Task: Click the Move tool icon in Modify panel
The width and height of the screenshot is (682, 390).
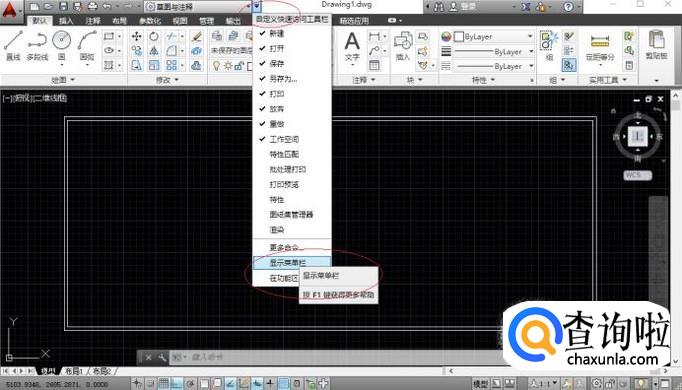Action: click(137, 37)
